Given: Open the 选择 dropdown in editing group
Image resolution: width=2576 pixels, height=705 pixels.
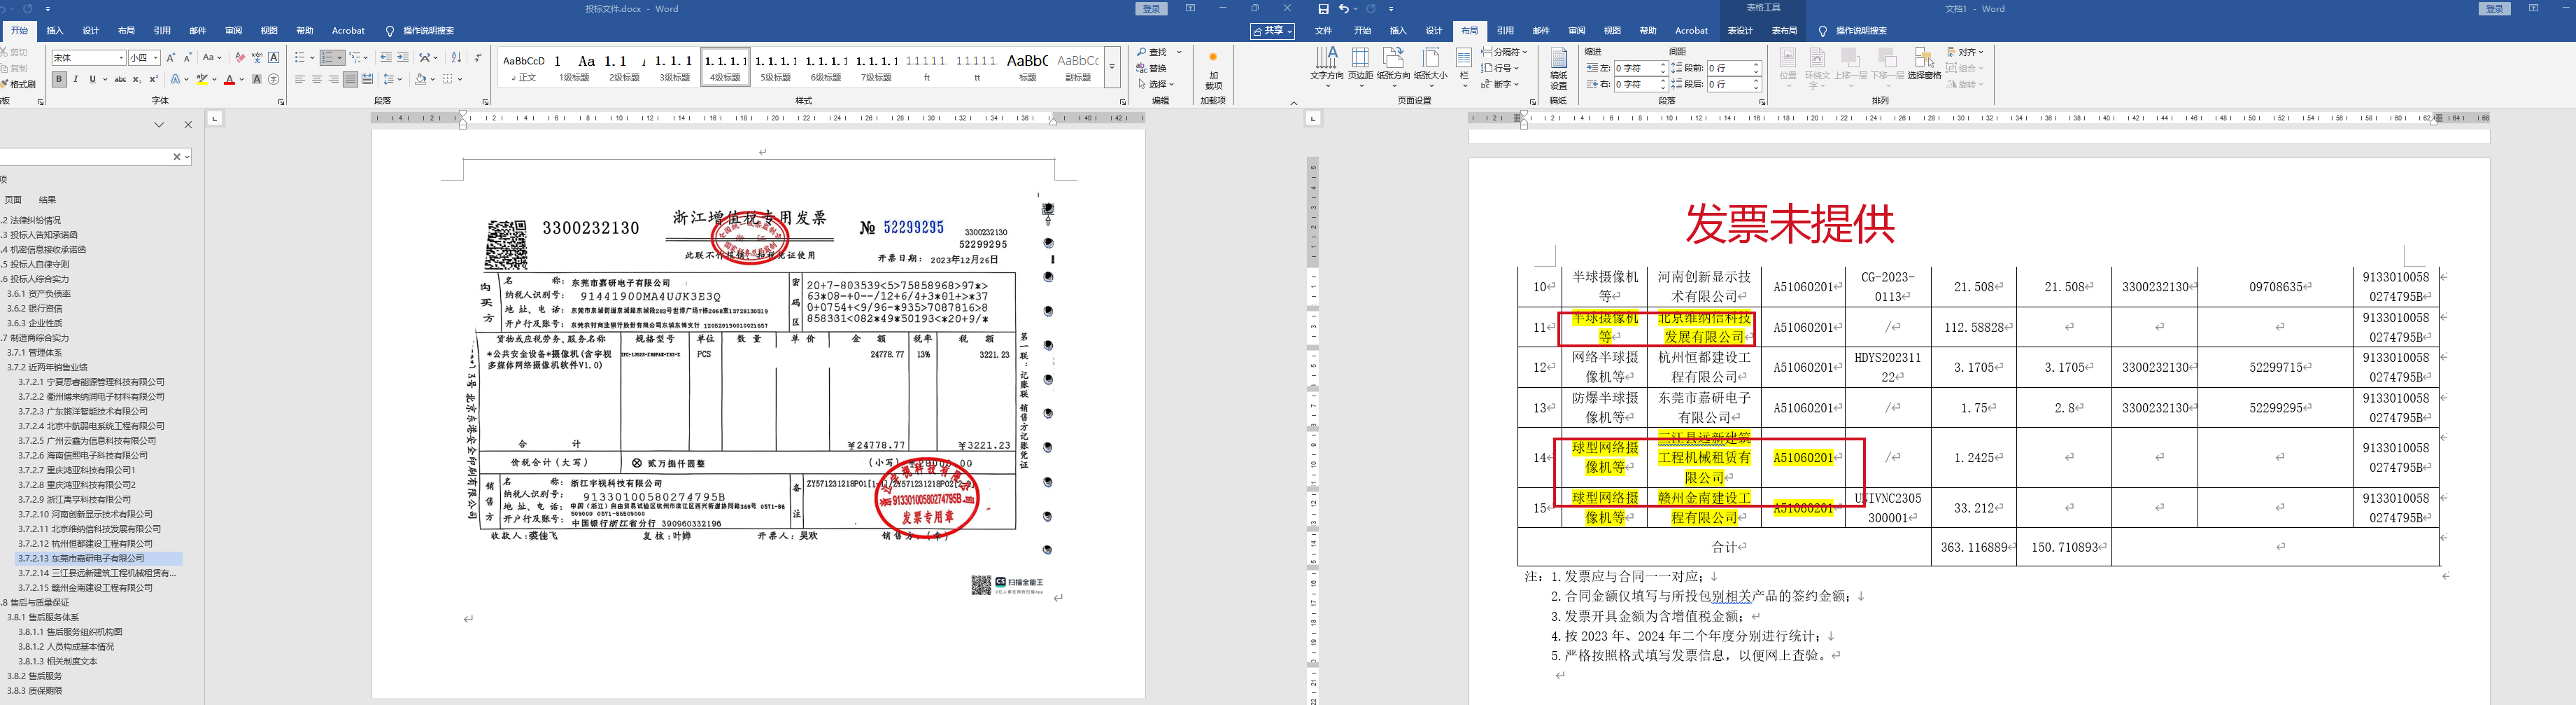Looking at the screenshot, I should click(1156, 84).
